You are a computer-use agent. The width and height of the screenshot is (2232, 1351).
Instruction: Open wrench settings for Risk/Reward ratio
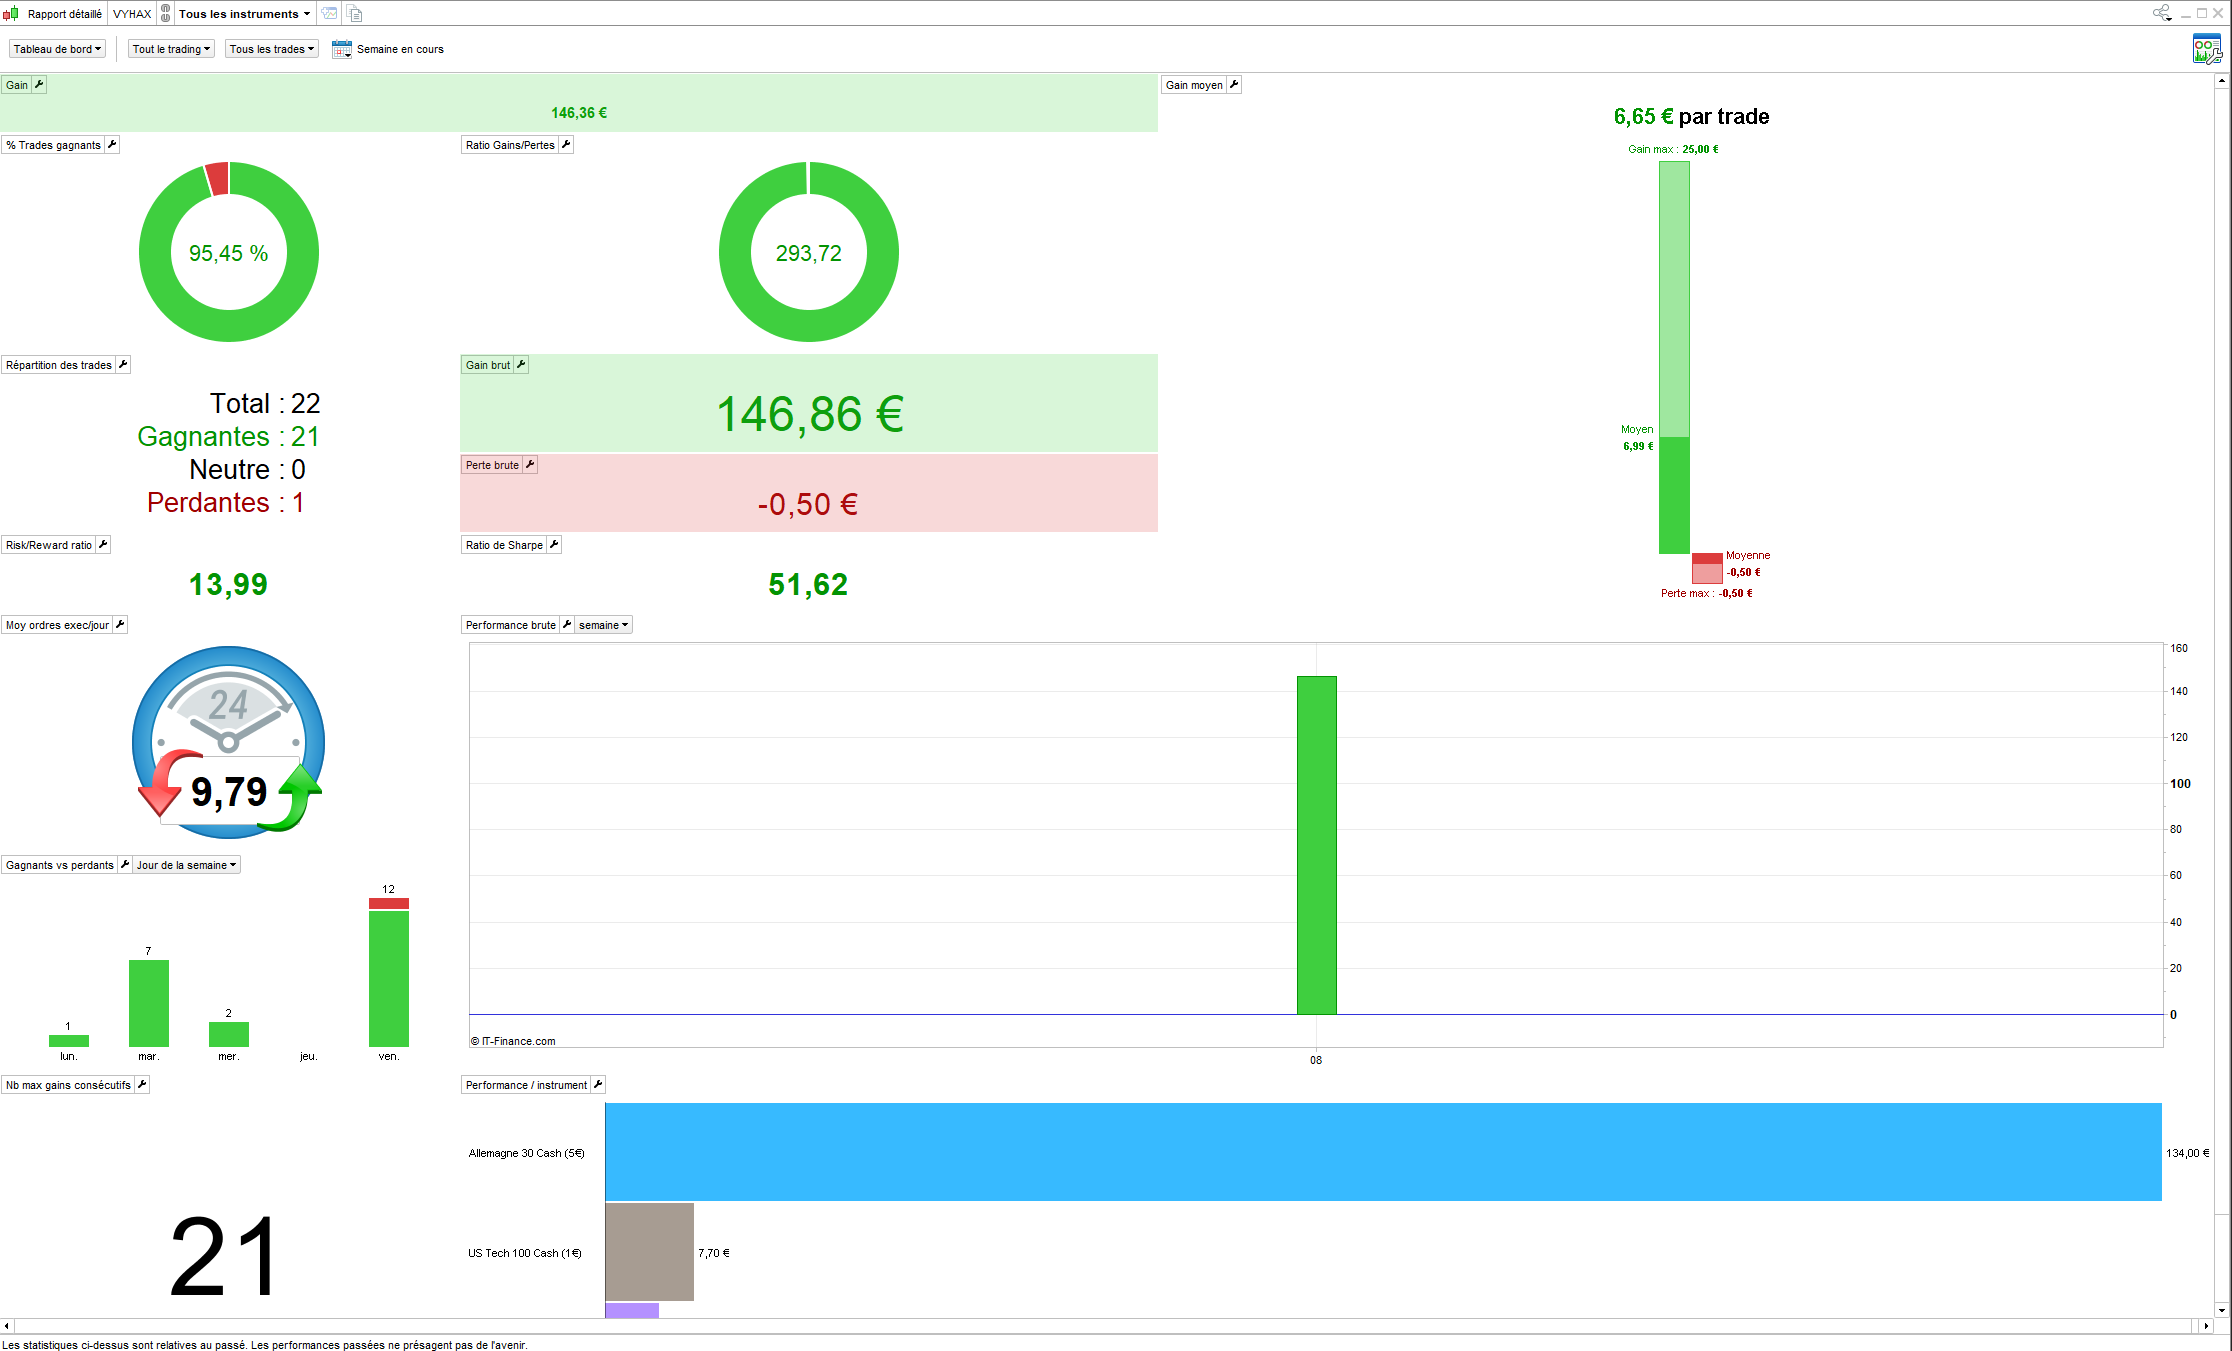pyautogui.click(x=103, y=545)
